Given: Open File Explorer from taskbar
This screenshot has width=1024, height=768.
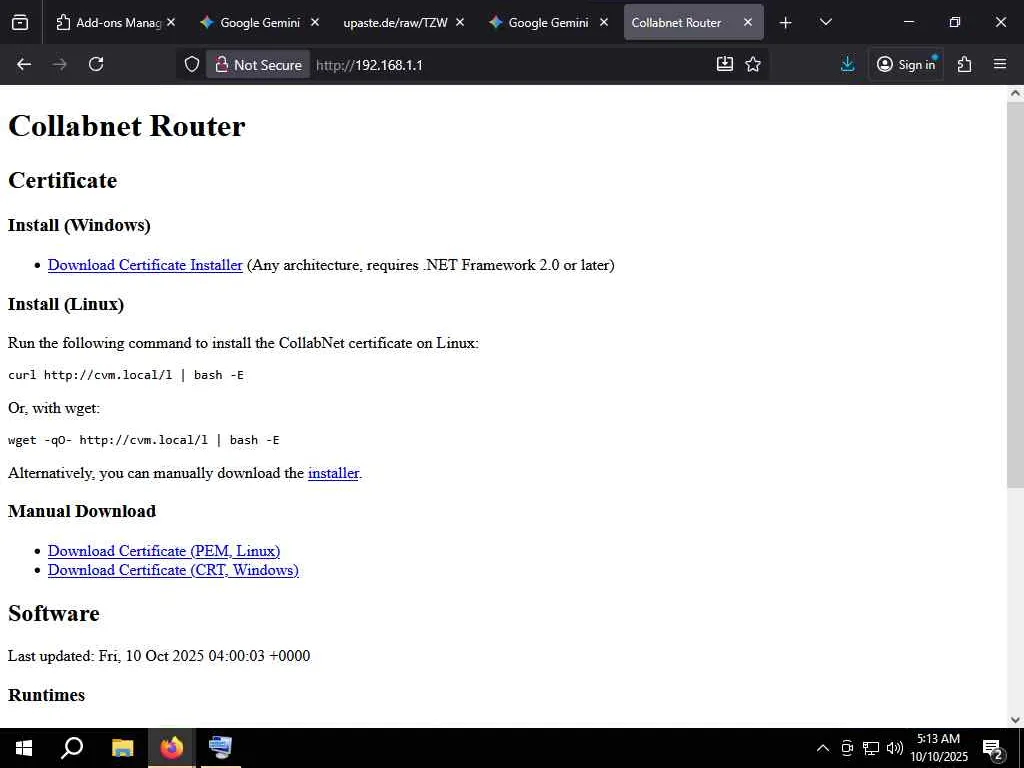Looking at the screenshot, I should [122, 748].
